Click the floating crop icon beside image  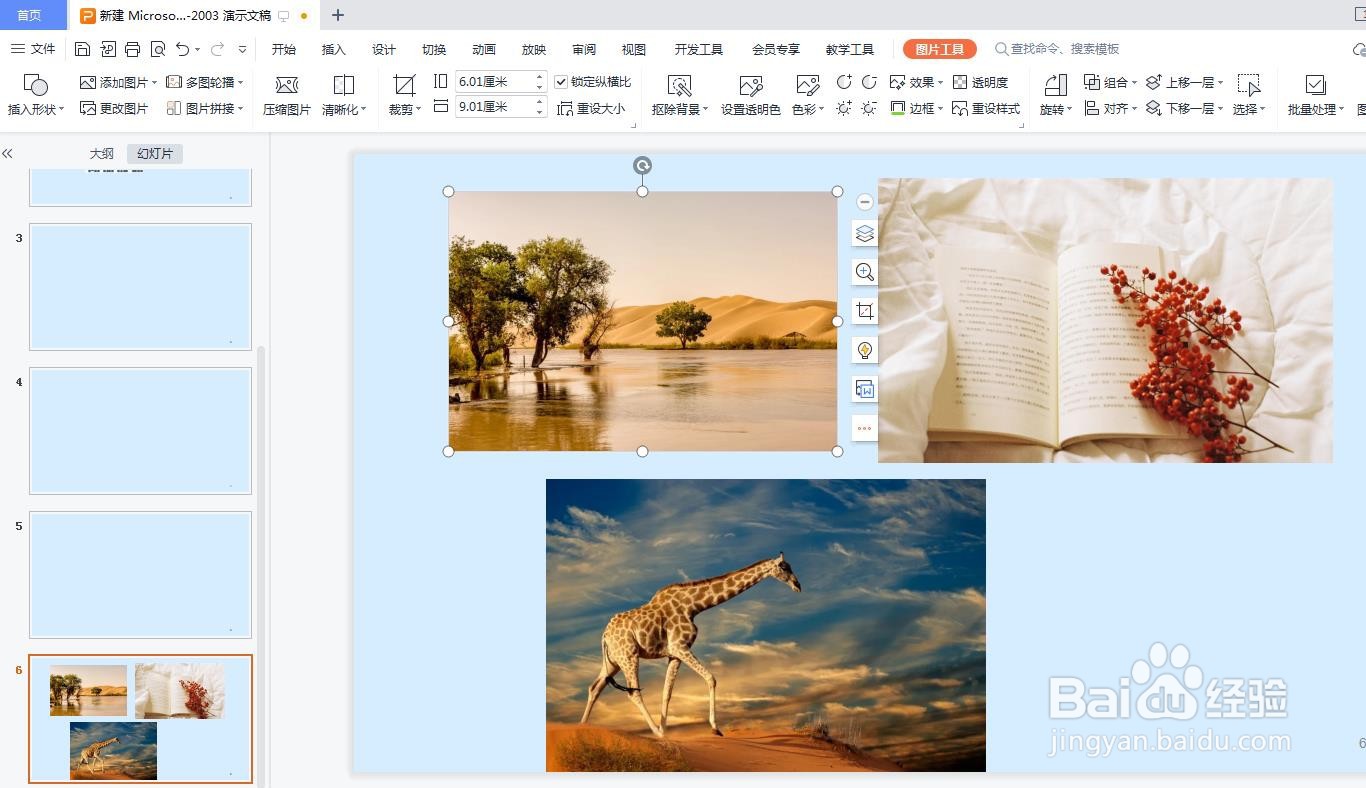[x=865, y=311]
